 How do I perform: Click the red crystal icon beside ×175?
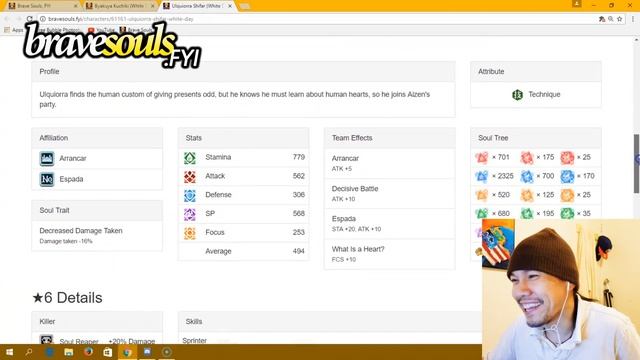coord(527,158)
